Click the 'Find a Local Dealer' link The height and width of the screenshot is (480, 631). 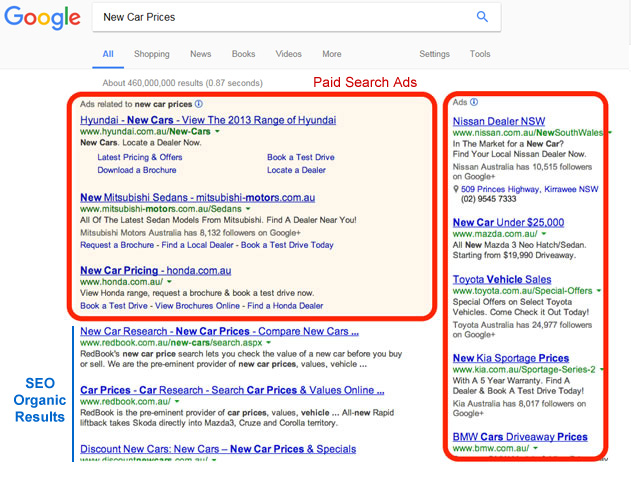coord(197,245)
